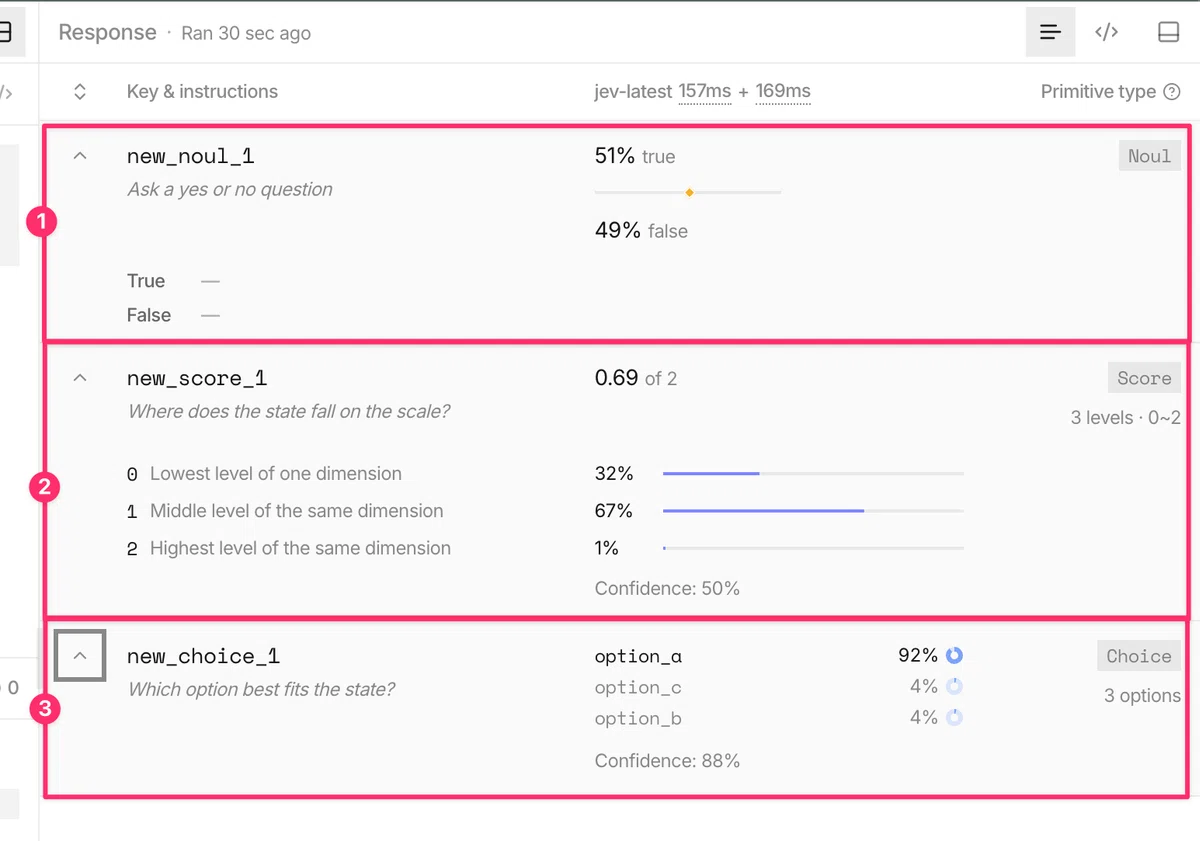Click the option_b 4% donut indicator
Viewport: 1200px width, 841px height.
click(954, 718)
